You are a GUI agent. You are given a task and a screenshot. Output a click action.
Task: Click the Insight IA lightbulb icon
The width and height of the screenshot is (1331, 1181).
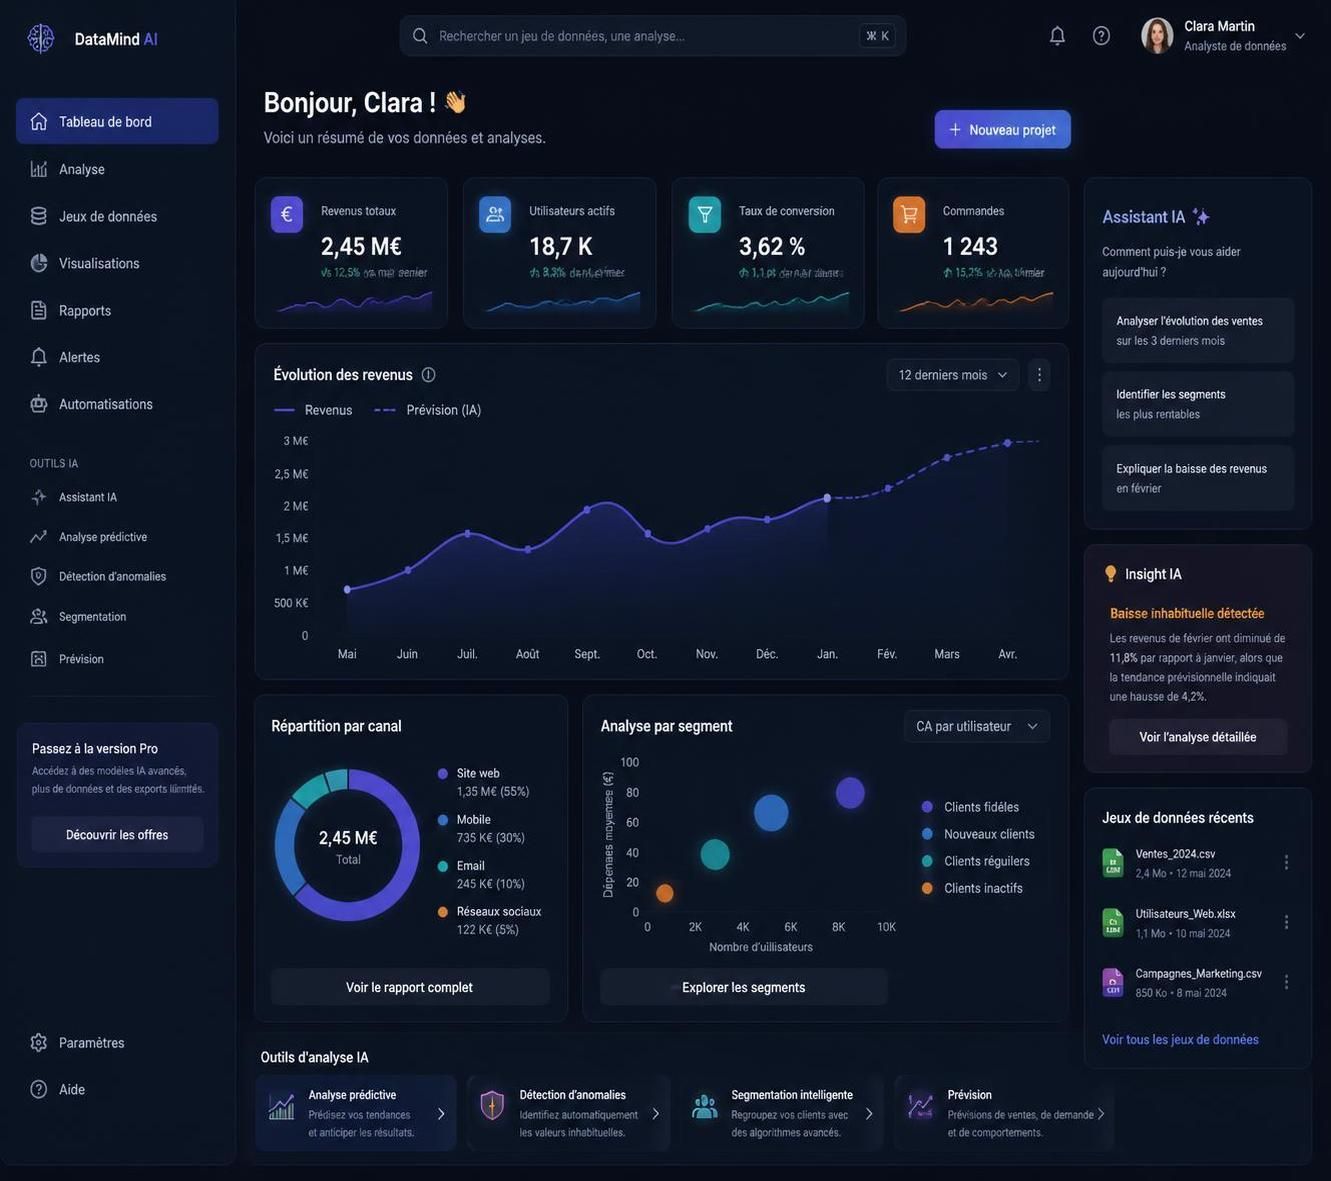[1110, 574]
